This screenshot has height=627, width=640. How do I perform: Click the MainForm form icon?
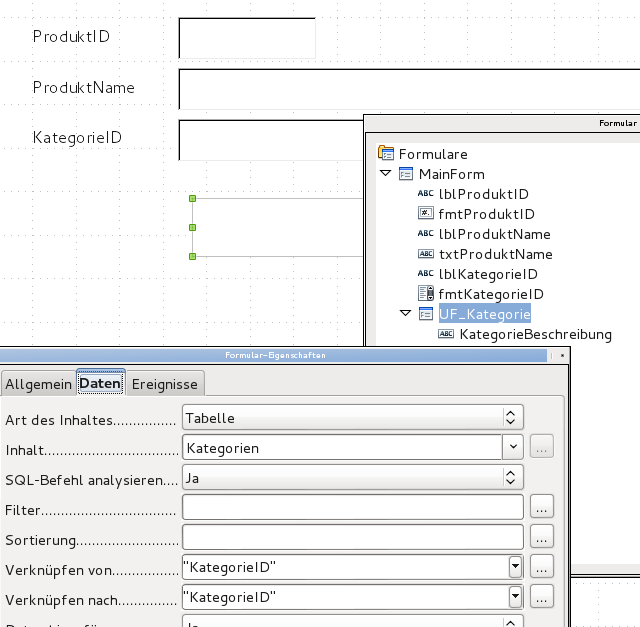406,174
